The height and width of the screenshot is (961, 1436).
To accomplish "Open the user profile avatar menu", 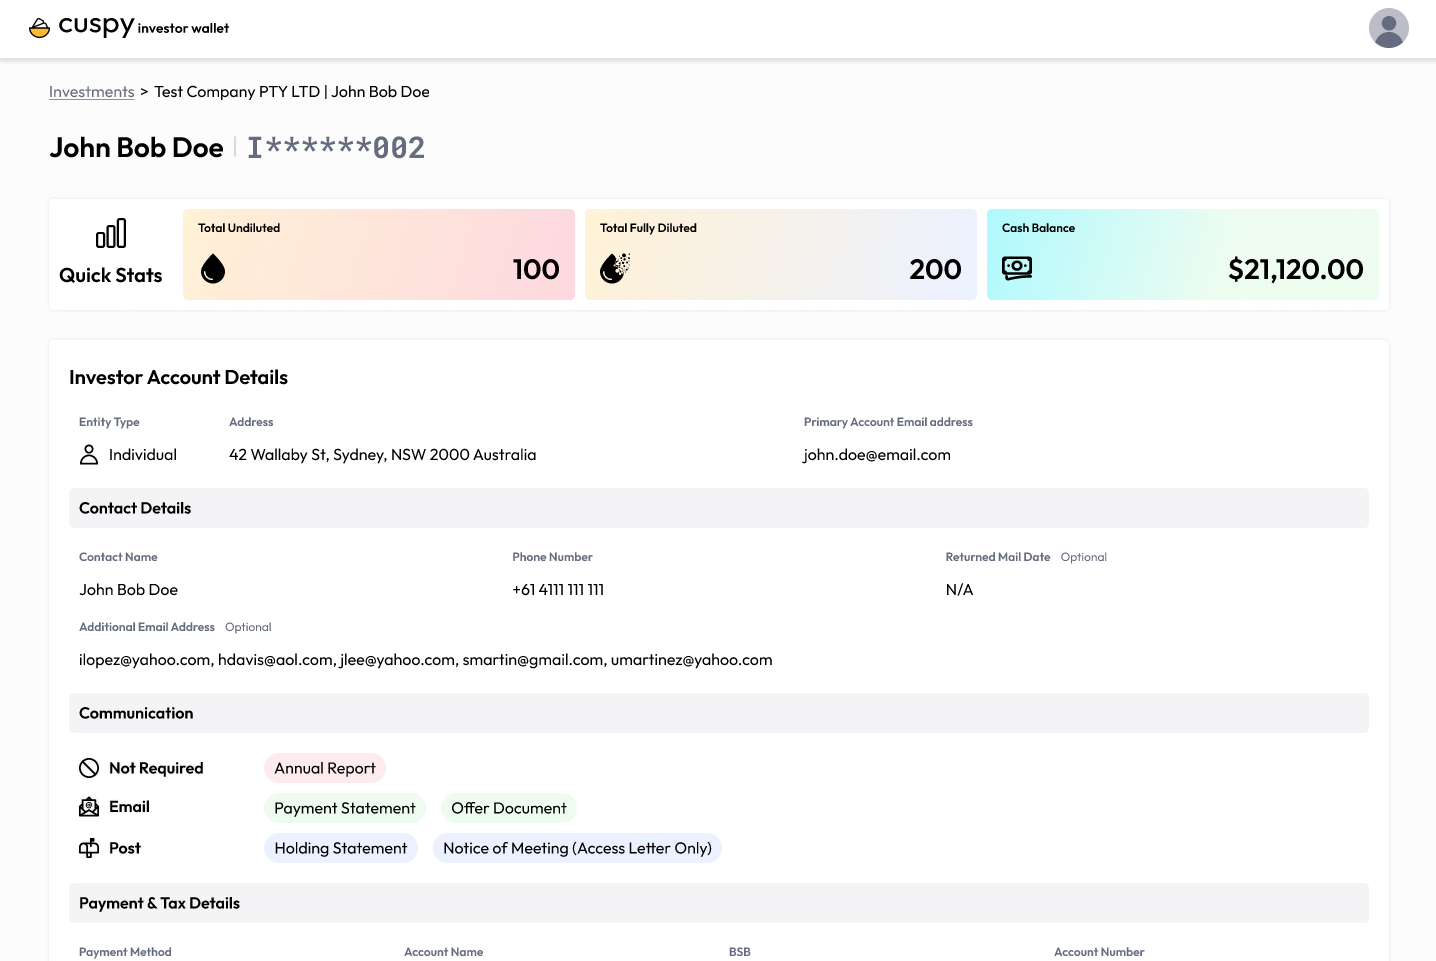I will 1388,28.
